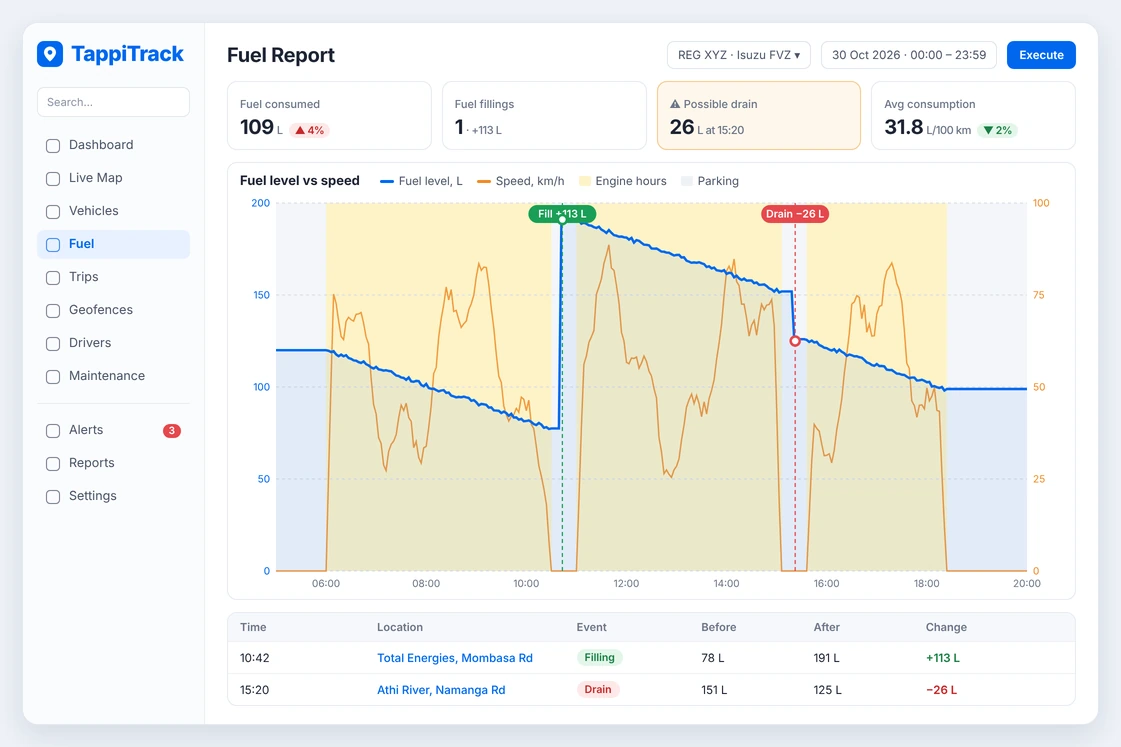Select the Possible drain 26 L card

point(759,115)
